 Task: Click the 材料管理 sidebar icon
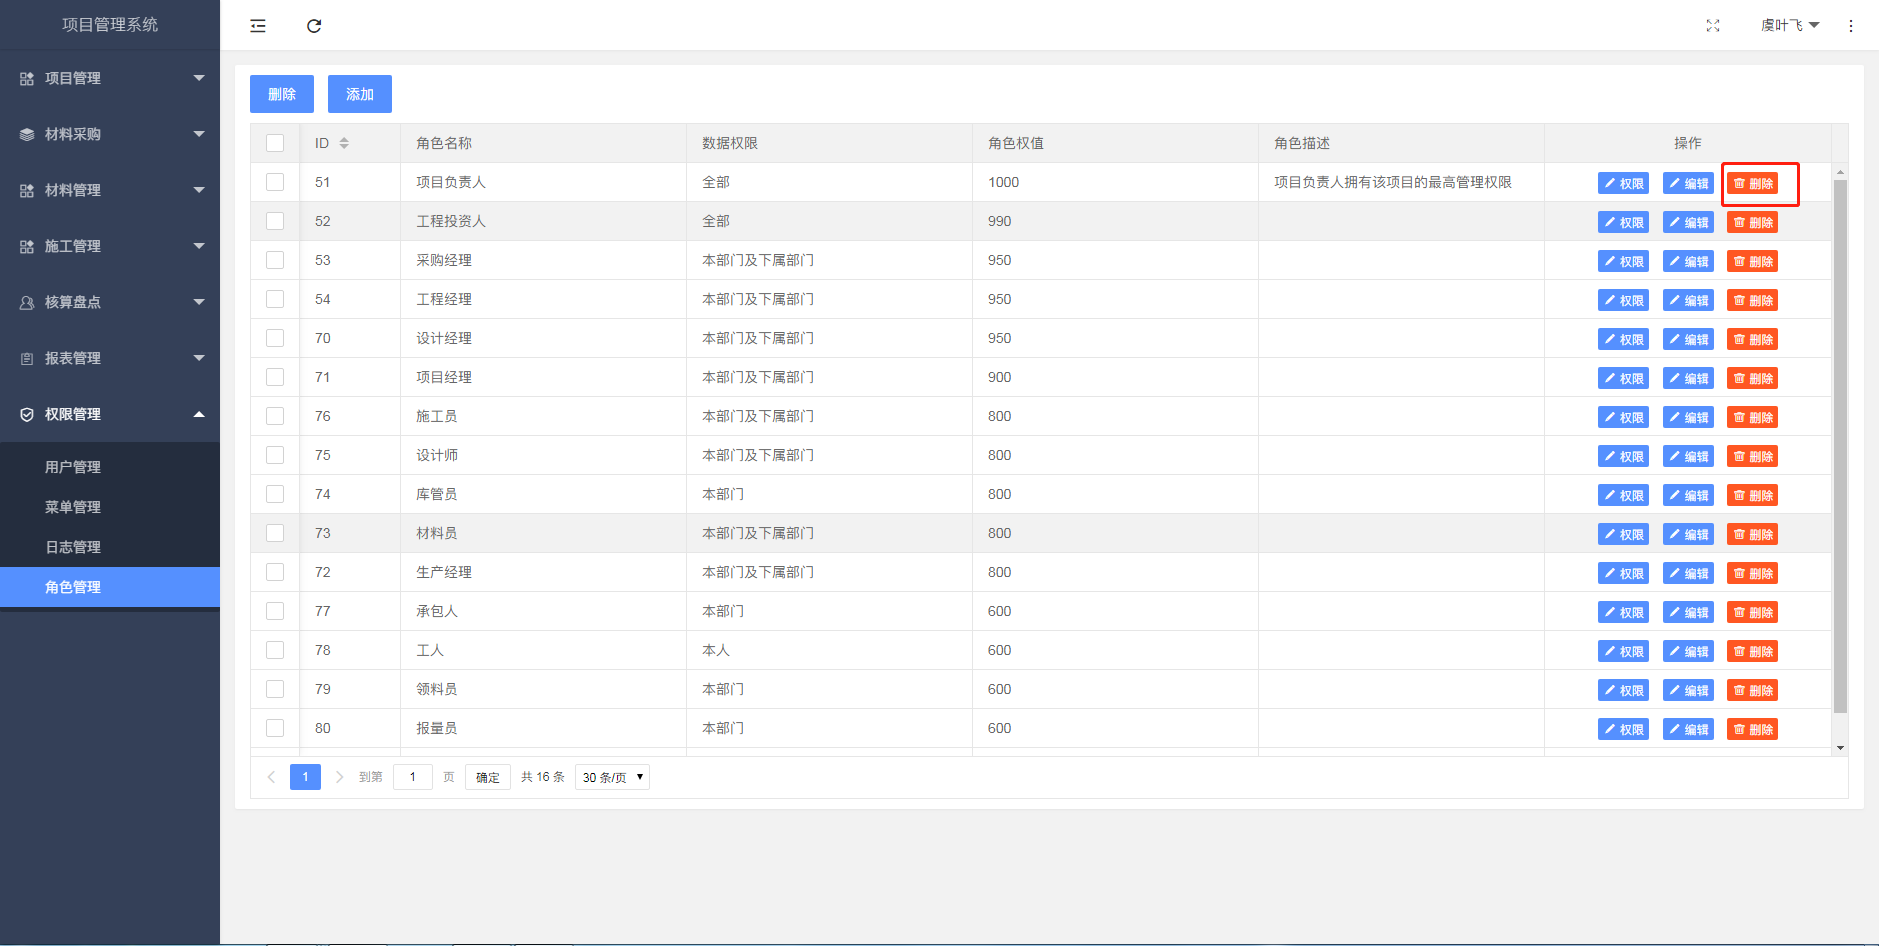[27, 190]
